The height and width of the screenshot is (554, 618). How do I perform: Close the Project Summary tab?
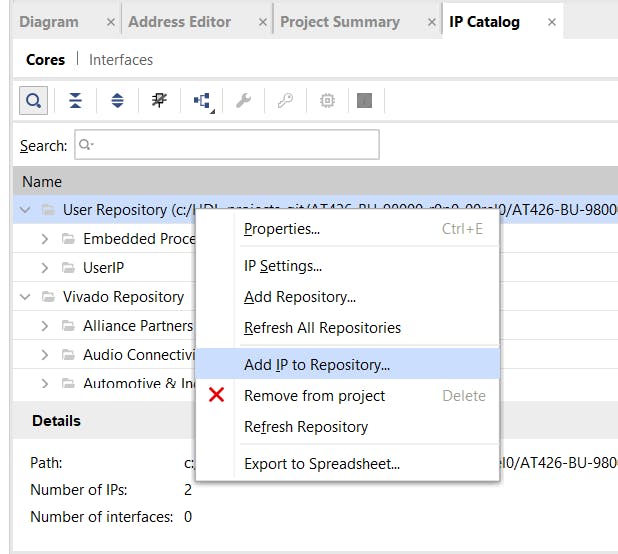[x=432, y=22]
